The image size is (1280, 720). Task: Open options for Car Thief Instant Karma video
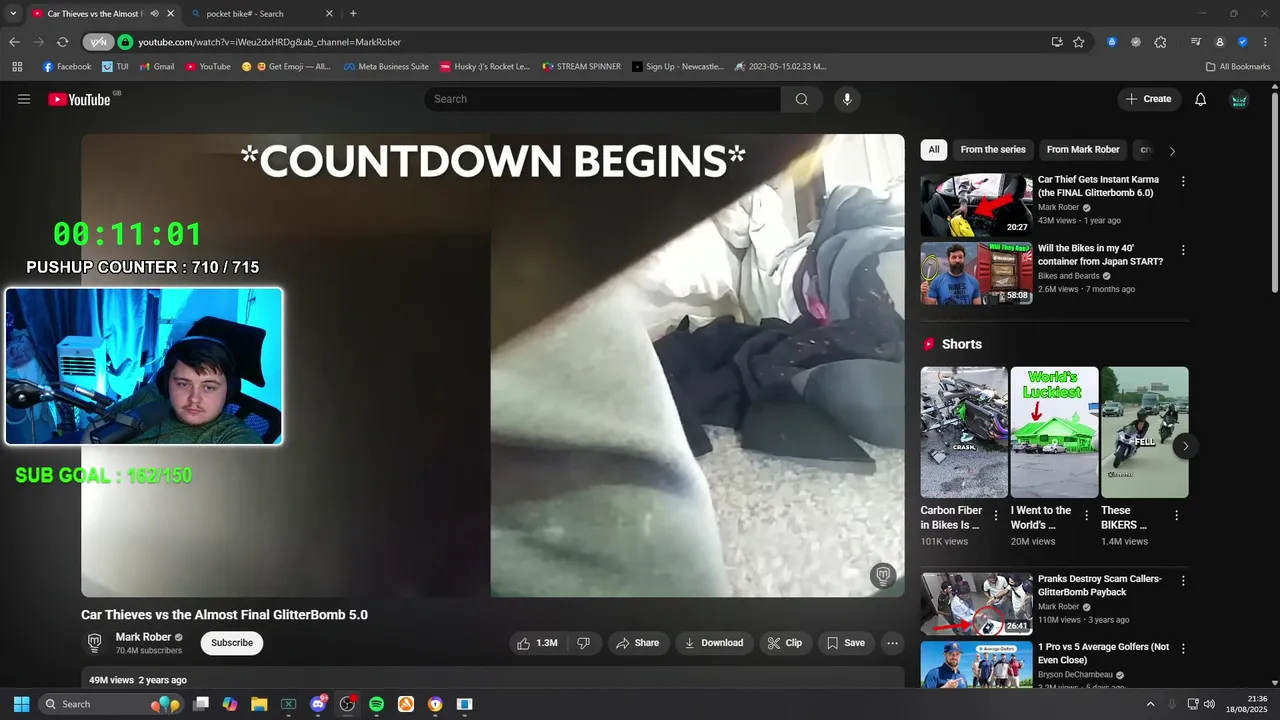click(x=1183, y=182)
